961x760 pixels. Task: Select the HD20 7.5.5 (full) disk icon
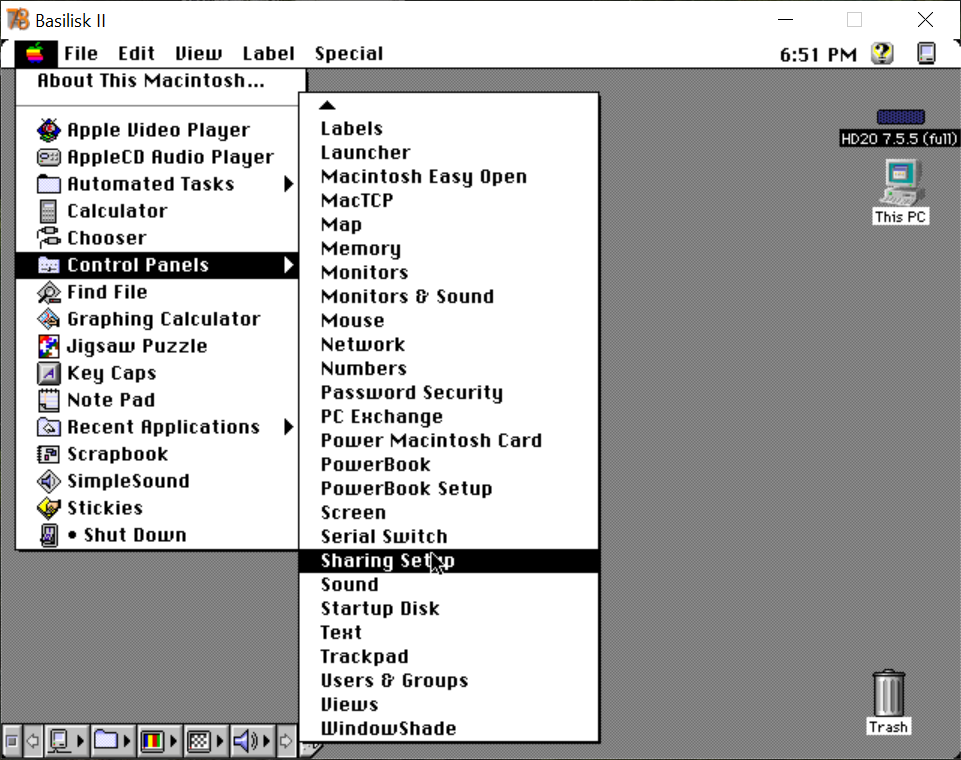900,128
